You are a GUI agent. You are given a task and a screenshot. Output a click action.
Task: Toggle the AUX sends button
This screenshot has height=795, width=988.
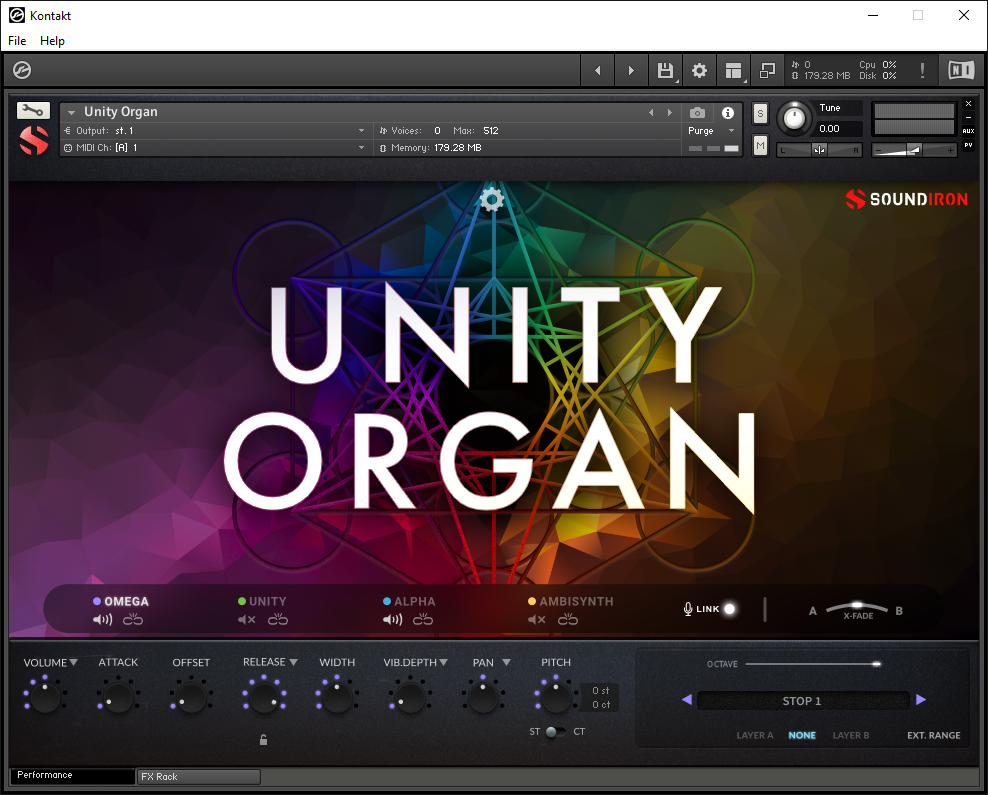[968, 131]
